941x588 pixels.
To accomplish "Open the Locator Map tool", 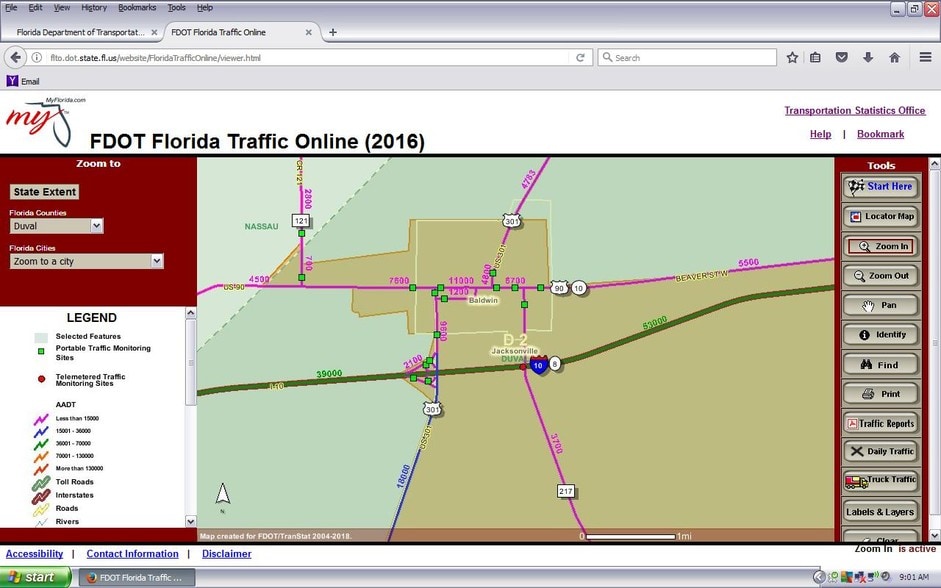I will [x=881, y=216].
